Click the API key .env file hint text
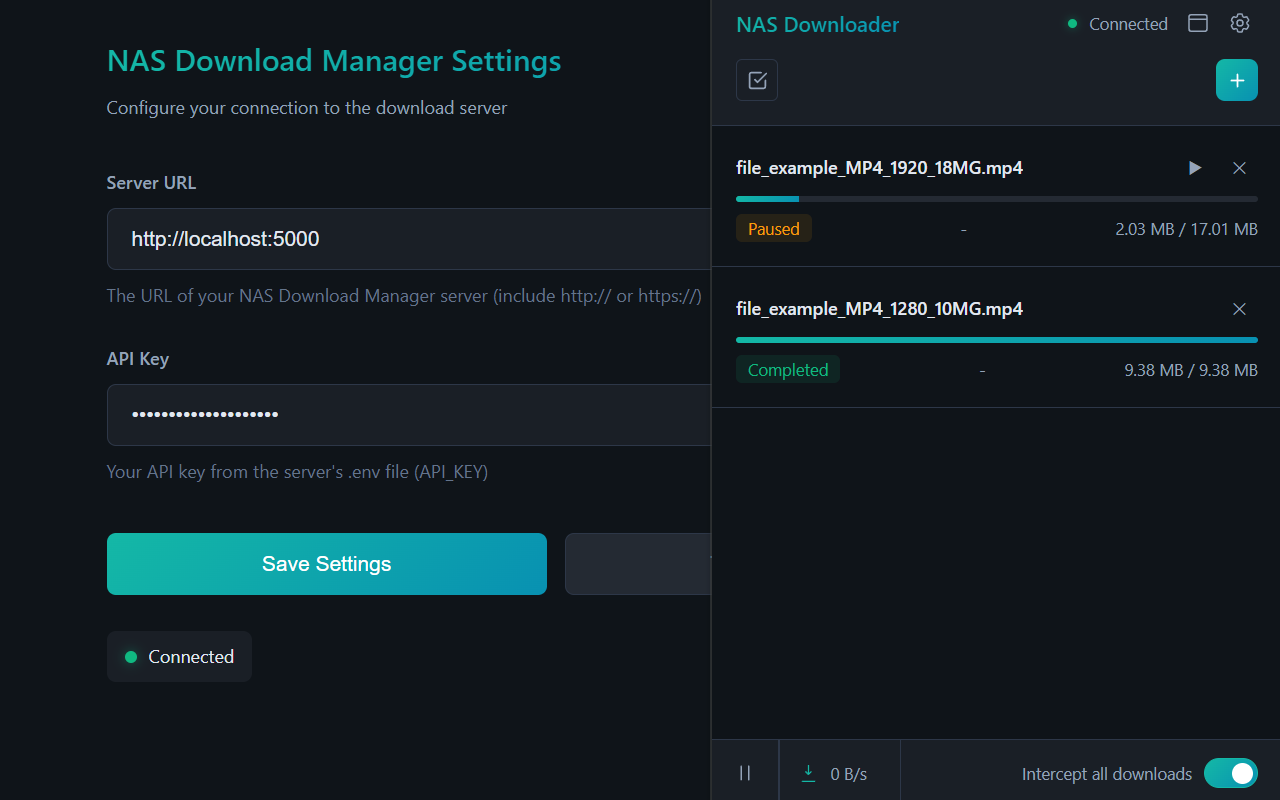 pyautogui.click(x=297, y=472)
